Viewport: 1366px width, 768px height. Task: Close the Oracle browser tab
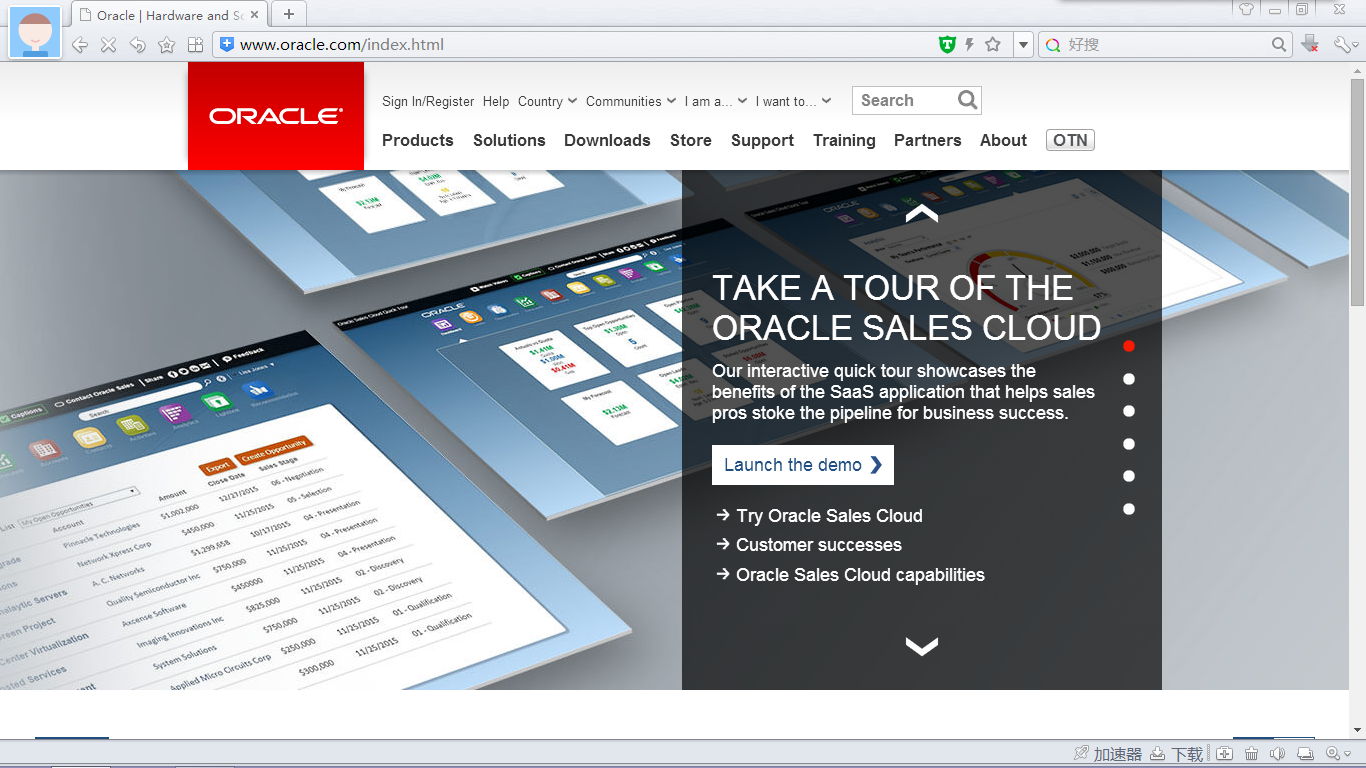pos(254,15)
